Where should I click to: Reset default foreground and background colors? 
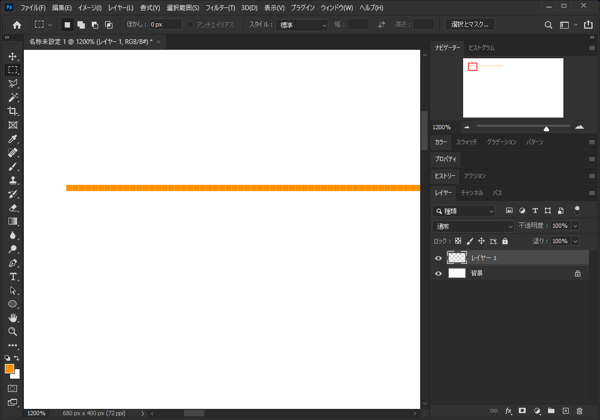(x=7, y=358)
